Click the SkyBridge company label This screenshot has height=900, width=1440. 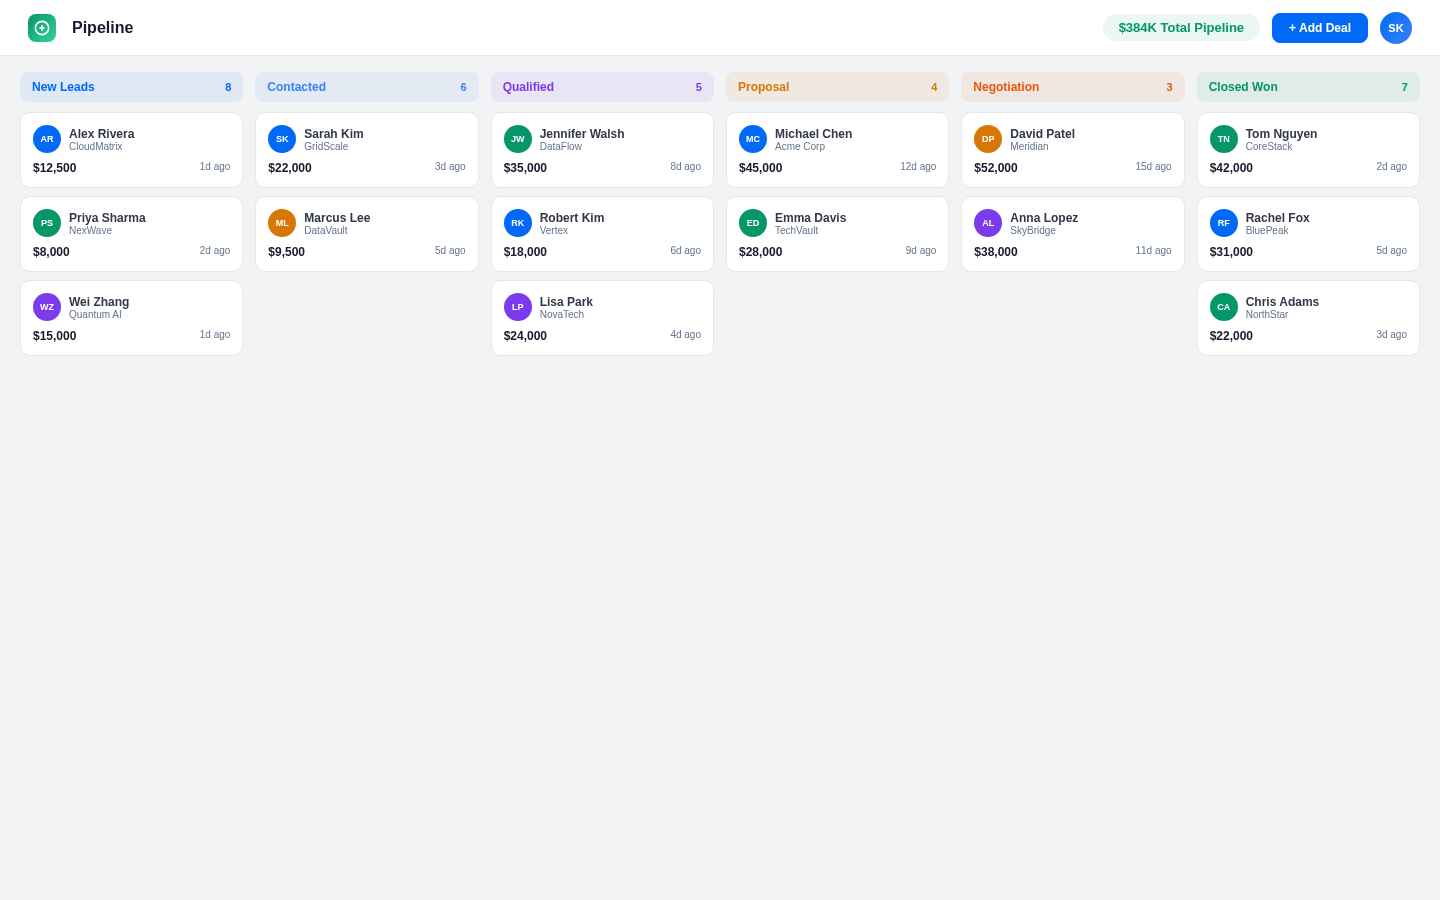(1033, 231)
